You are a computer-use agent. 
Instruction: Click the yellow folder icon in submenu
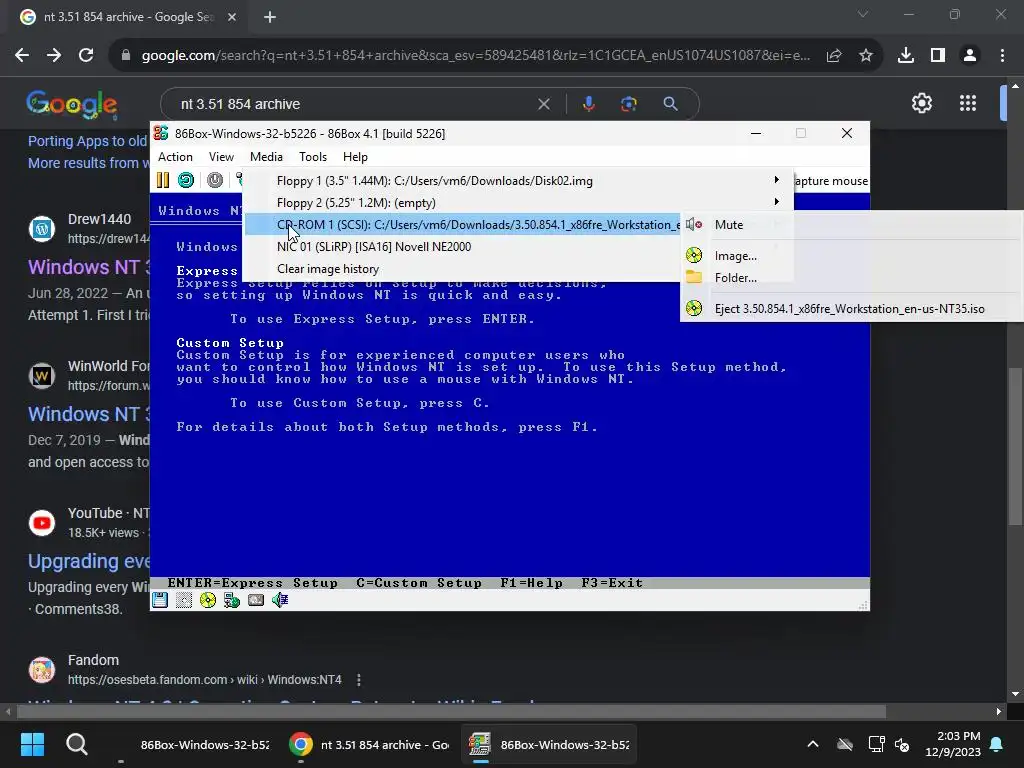694,277
